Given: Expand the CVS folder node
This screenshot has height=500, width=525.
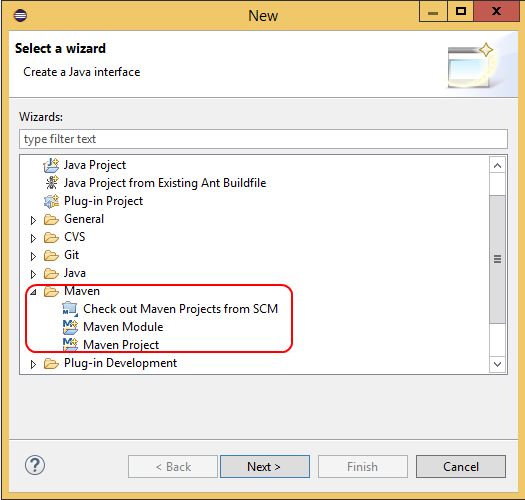Looking at the screenshot, I should coord(33,238).
